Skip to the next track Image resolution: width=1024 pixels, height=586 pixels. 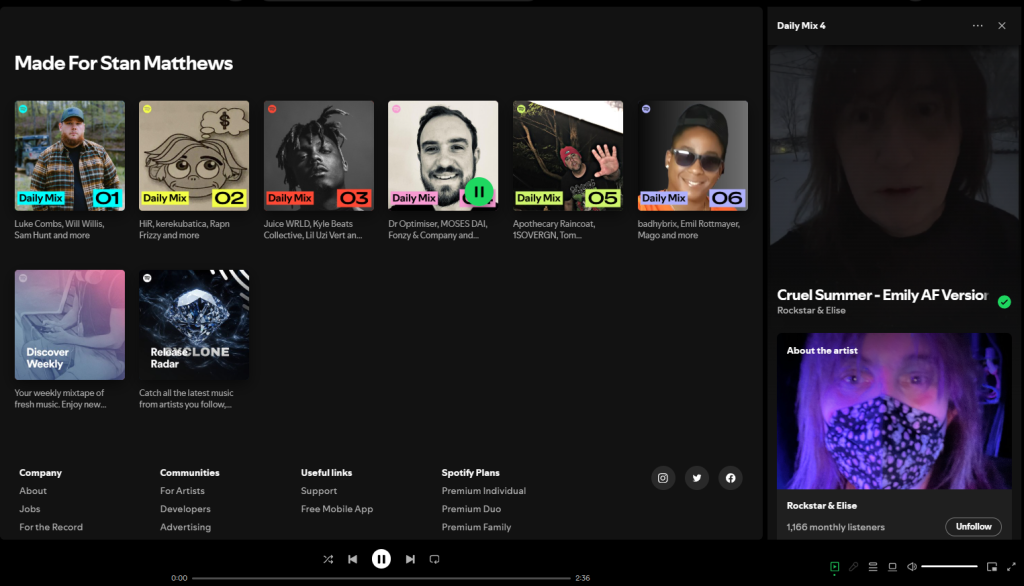[x=410, y=559]
